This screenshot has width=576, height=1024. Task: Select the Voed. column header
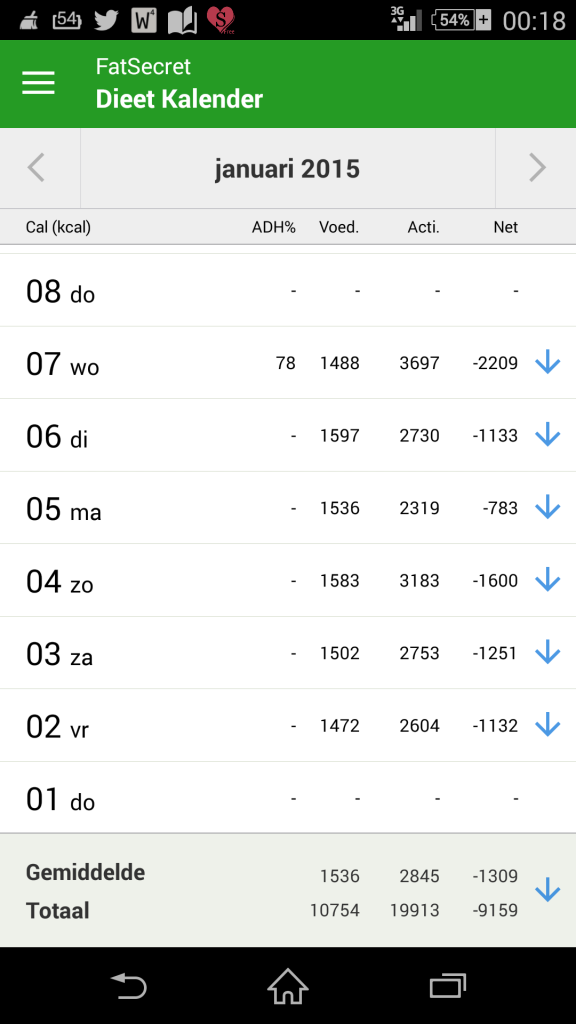339,227
